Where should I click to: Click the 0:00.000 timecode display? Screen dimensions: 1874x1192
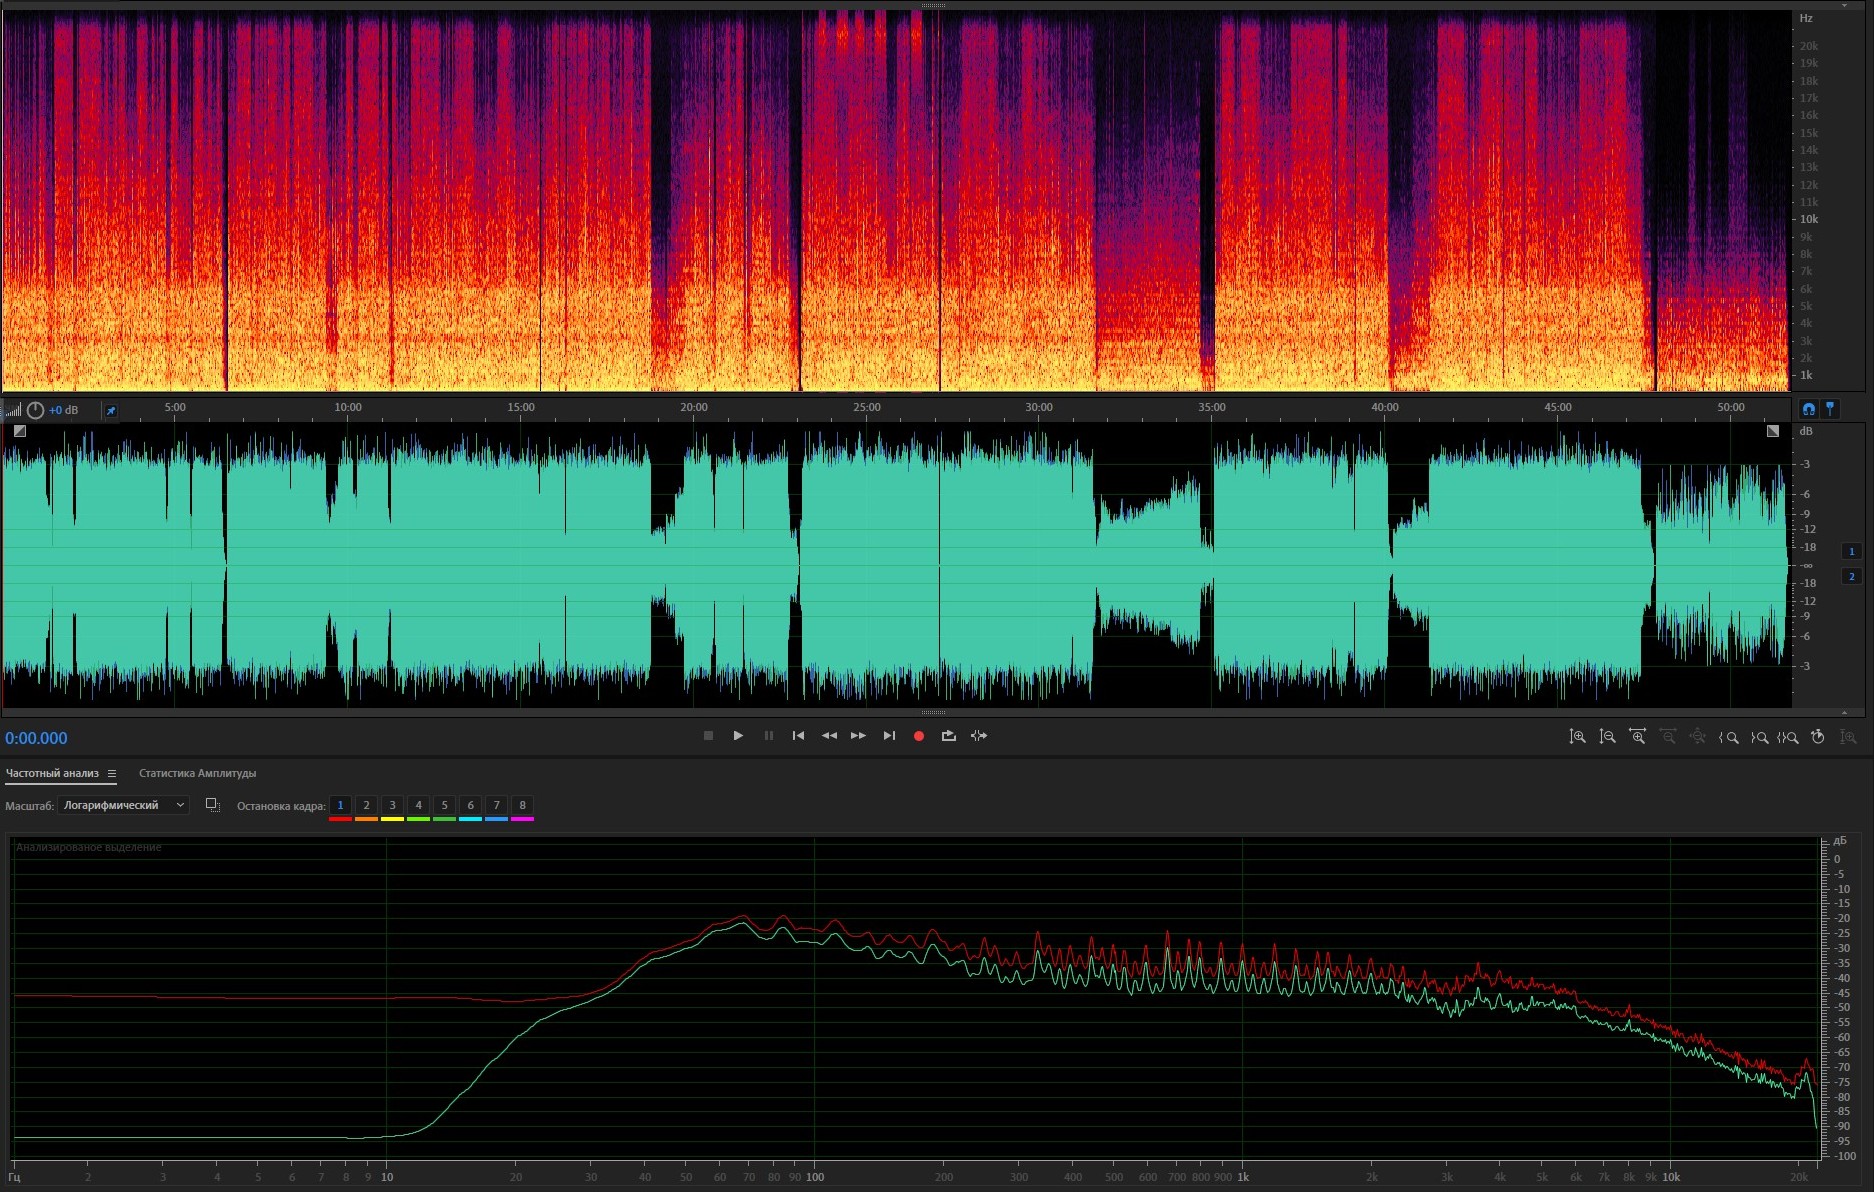[36, 739]
